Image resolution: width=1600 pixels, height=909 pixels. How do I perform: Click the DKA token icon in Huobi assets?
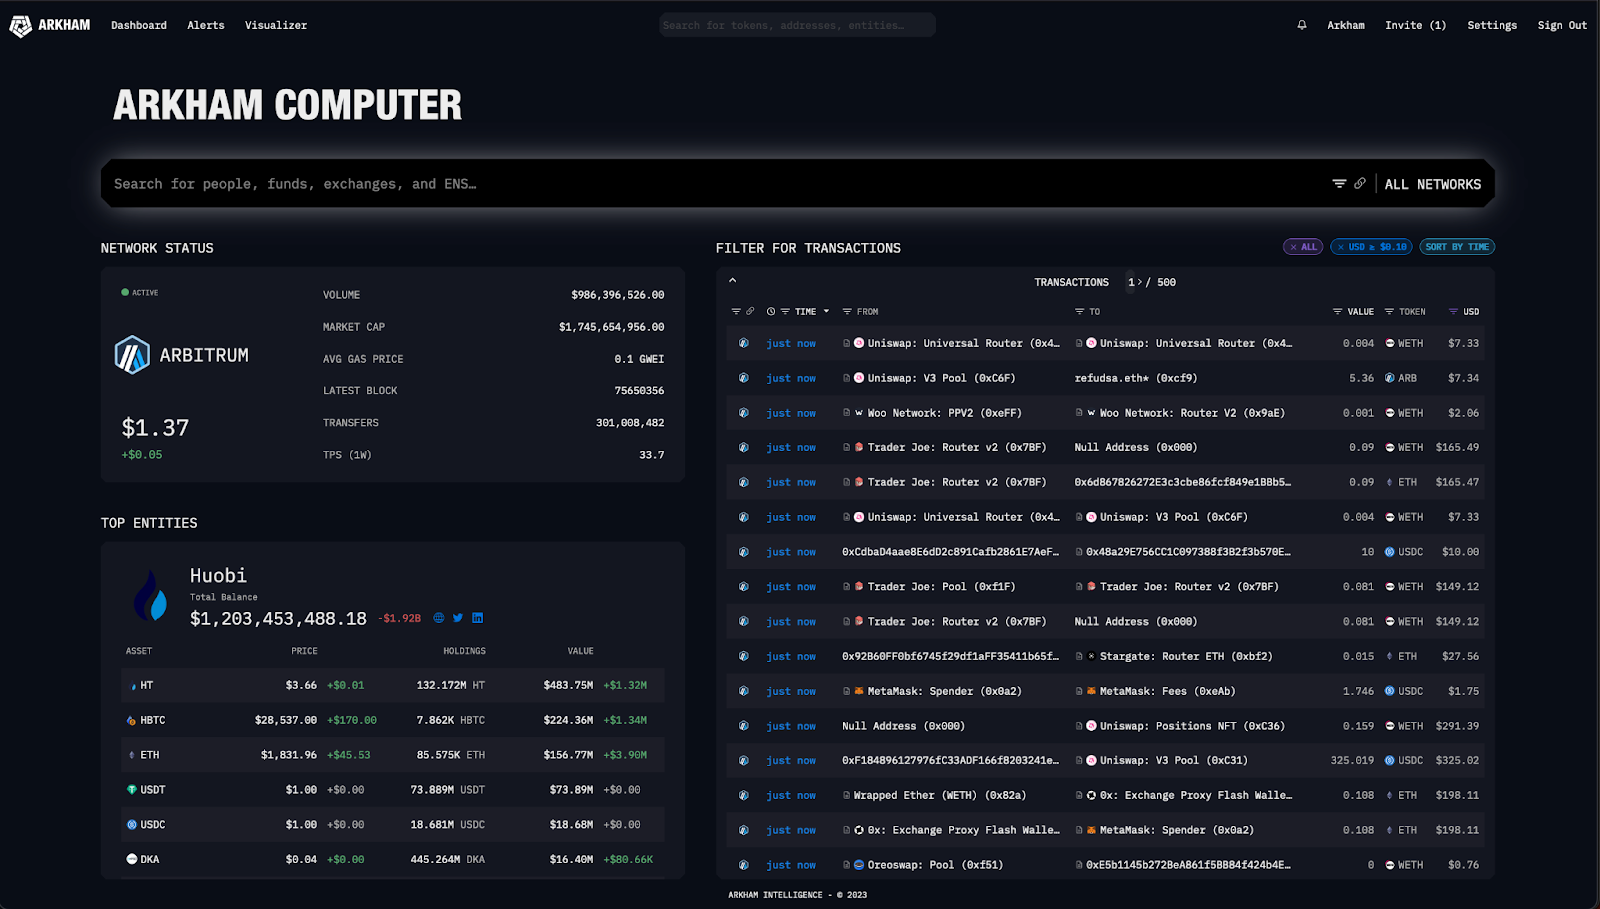(132, 859)
